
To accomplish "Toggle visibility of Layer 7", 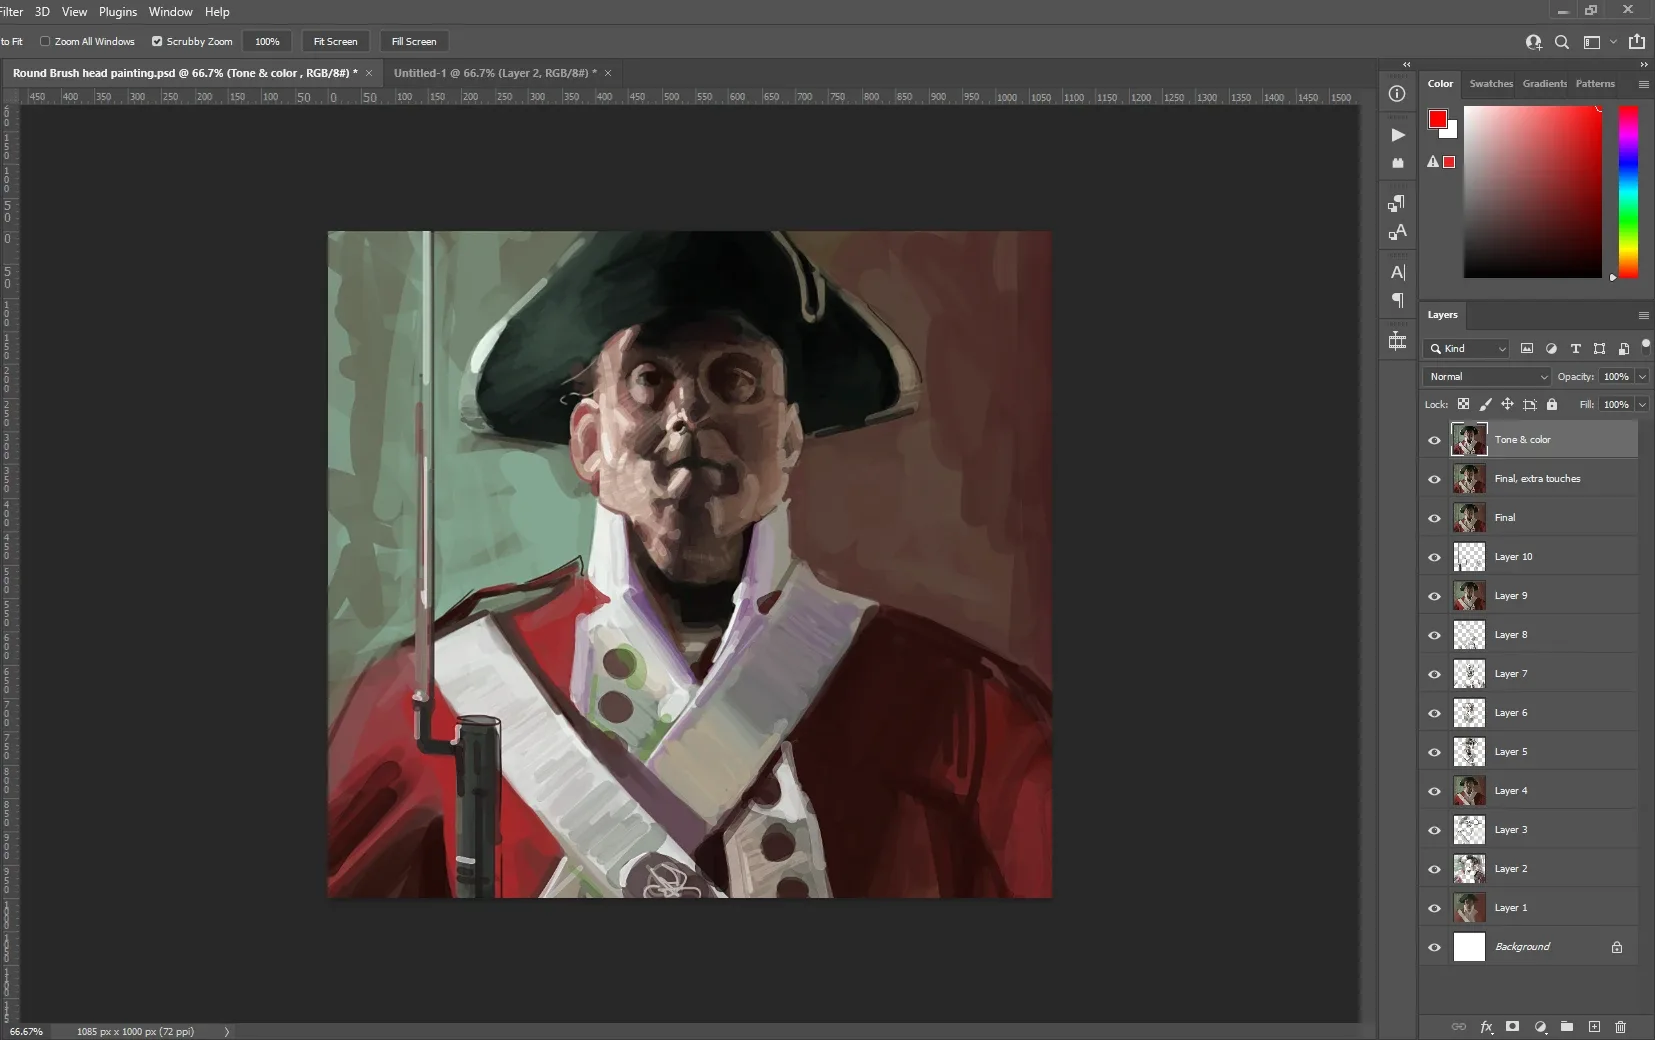I will (1434, 674).
